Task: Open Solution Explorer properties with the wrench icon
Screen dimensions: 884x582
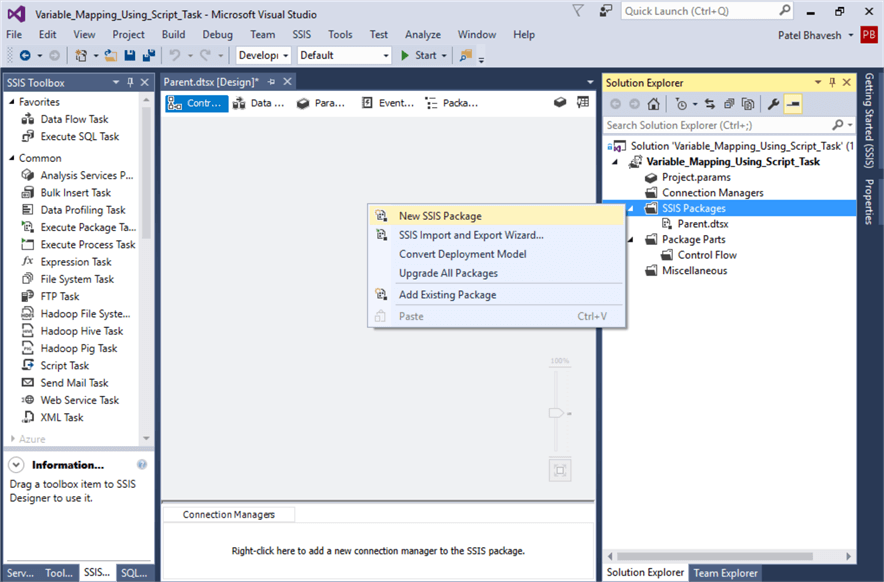Action: tap(772, 103)
